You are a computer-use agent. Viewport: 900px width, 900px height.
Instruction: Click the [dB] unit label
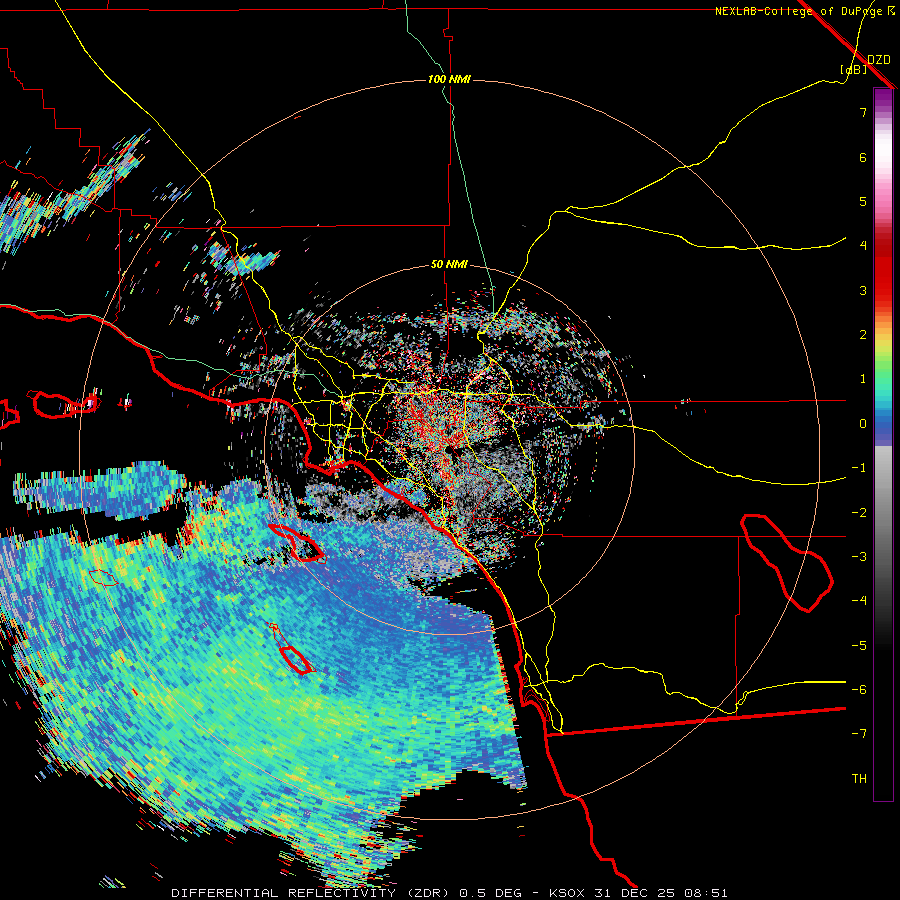tap(854, 70)
